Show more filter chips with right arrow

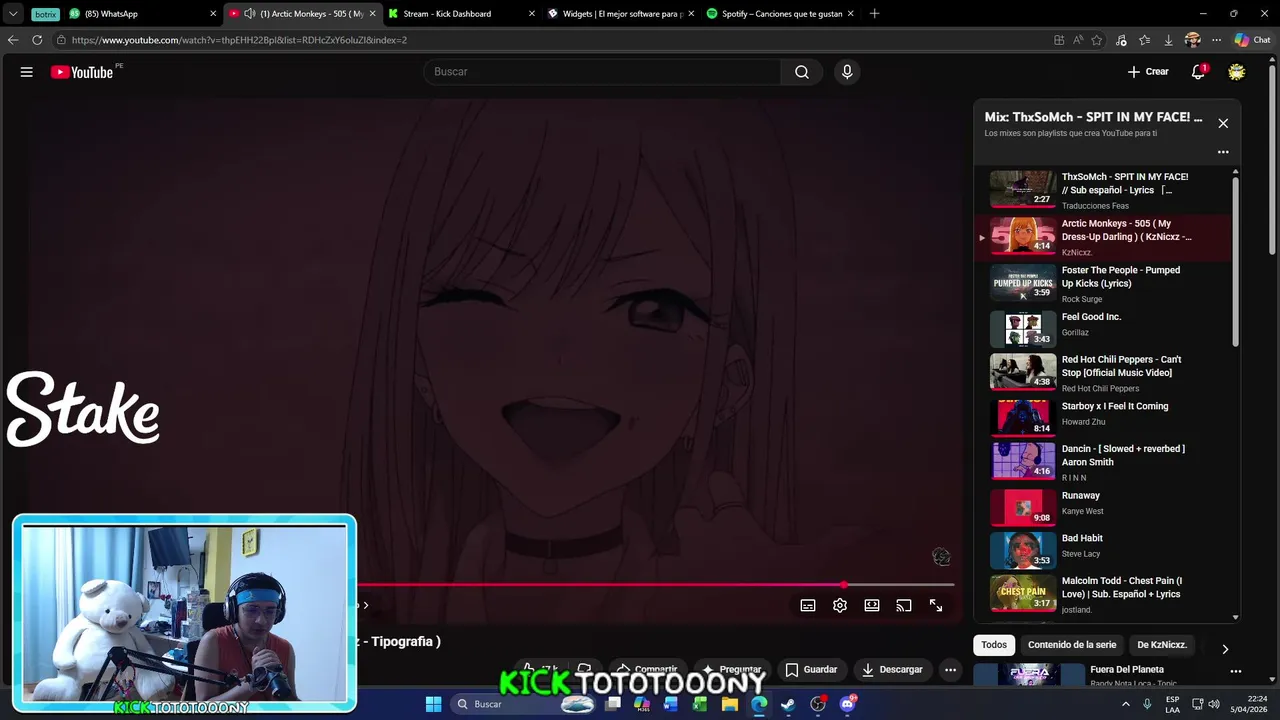(x=1225, y=649)
